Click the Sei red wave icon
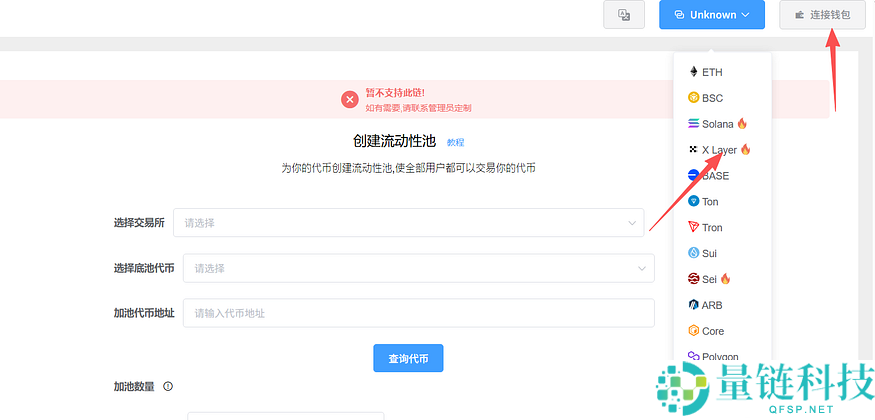The height and width of the screenshot is (420, 875). tap(694, 278)
